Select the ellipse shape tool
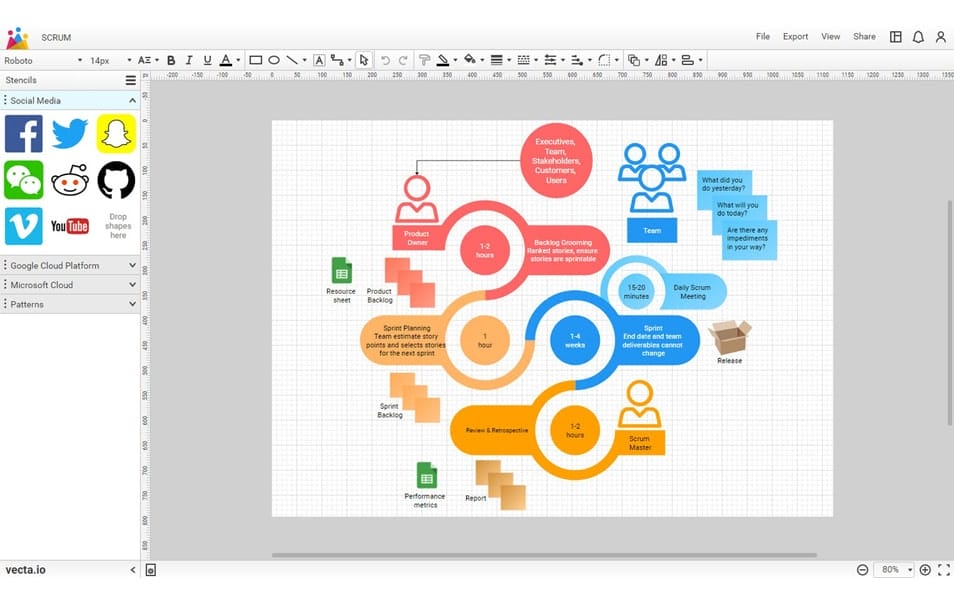Viewport: 954px width, 600px height. (x=274, y=60)
